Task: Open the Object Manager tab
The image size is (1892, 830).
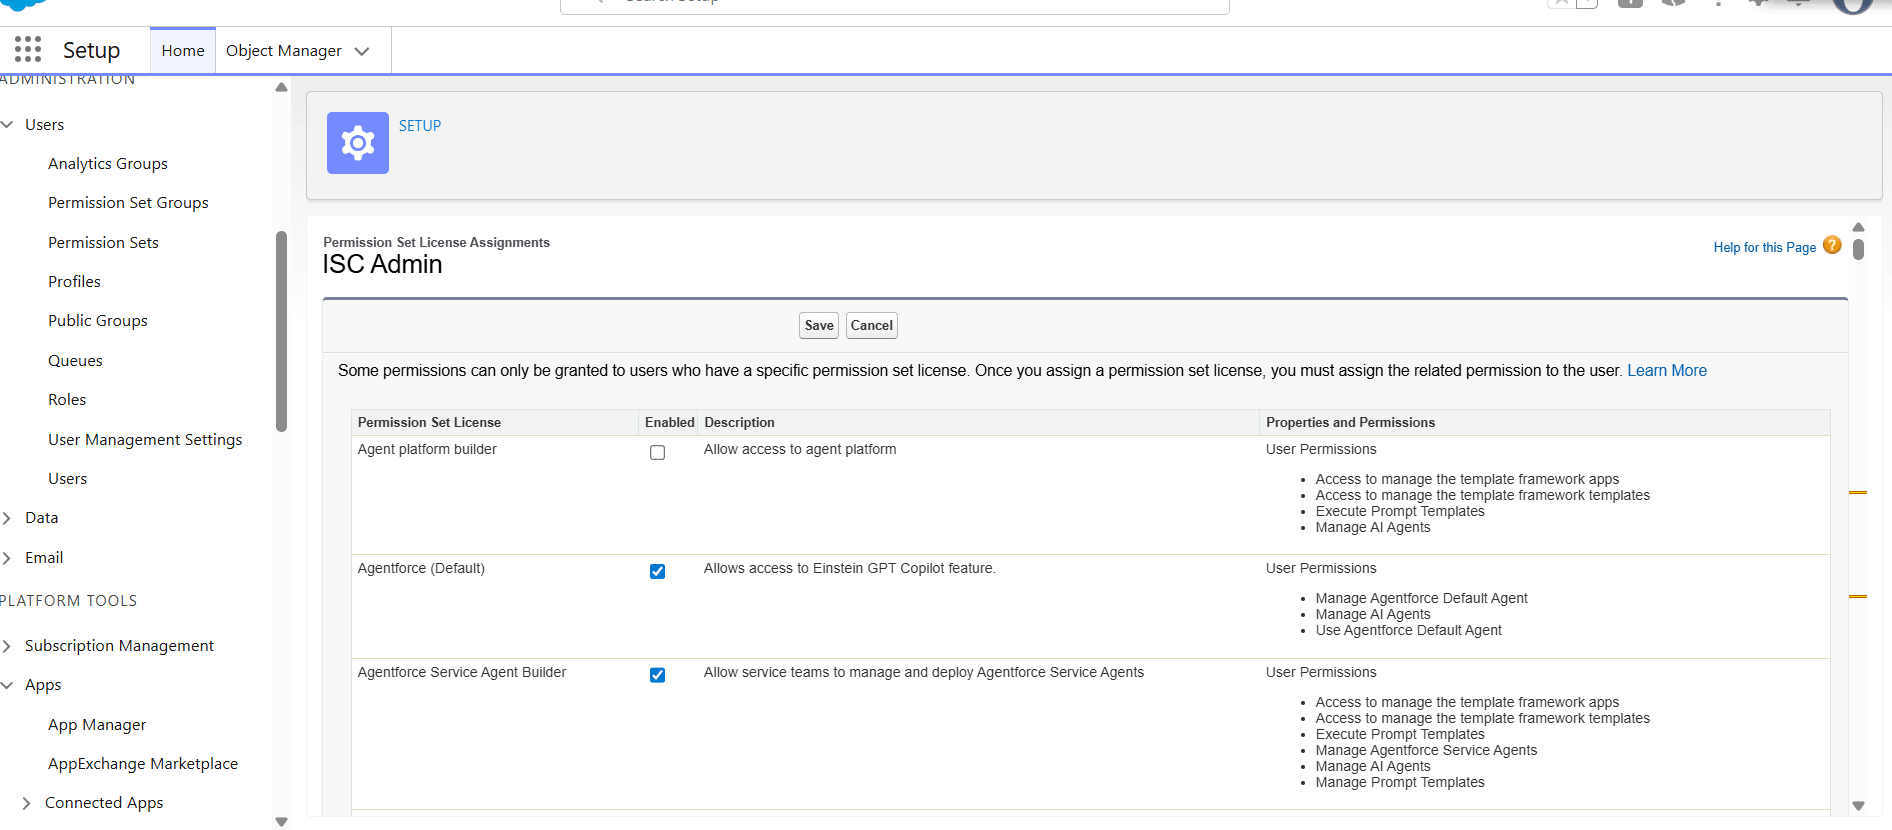Action: pyautogui.click(x=284, y=50)
